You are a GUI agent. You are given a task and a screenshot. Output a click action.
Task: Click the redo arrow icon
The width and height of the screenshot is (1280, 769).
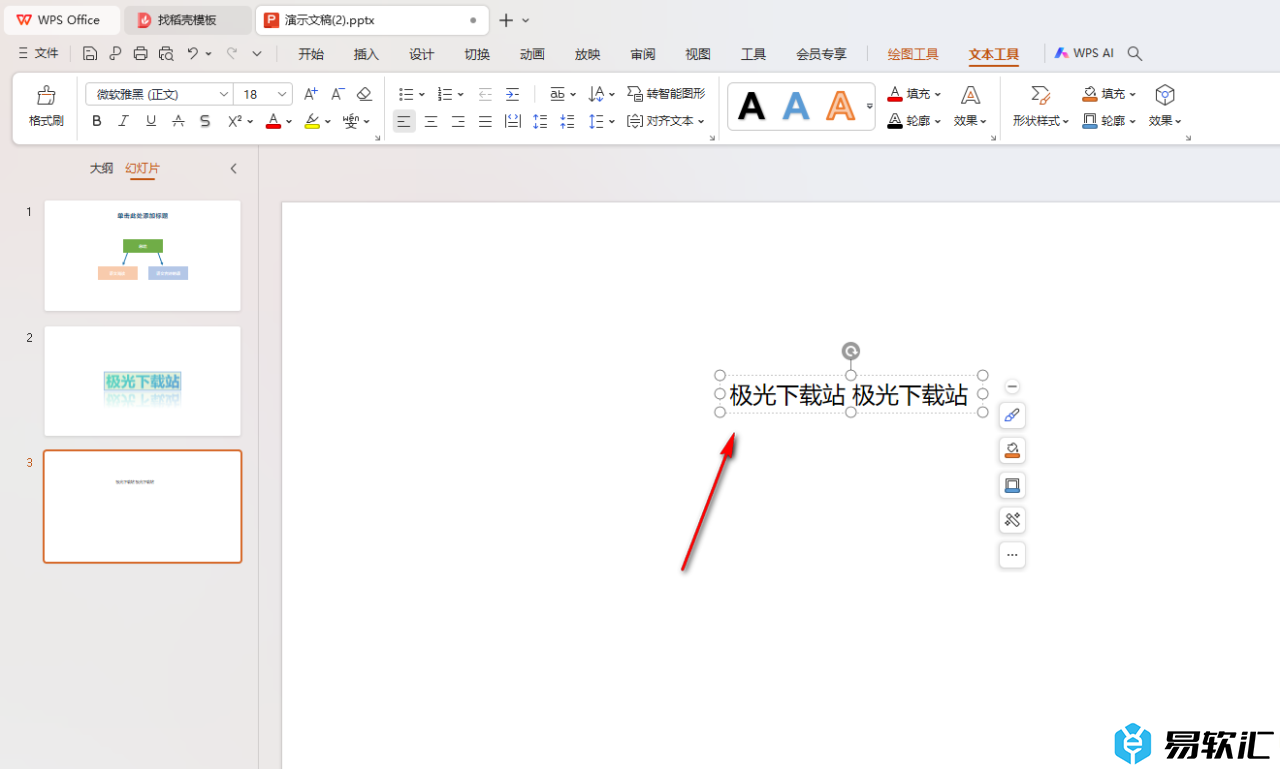[232, 53]
